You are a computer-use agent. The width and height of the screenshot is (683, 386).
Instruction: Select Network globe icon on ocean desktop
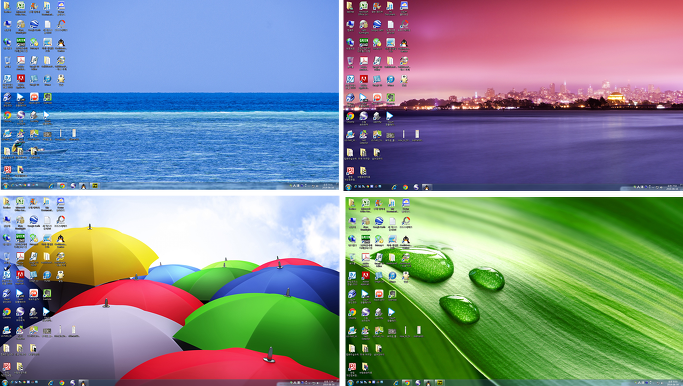(x=7, y=42)
